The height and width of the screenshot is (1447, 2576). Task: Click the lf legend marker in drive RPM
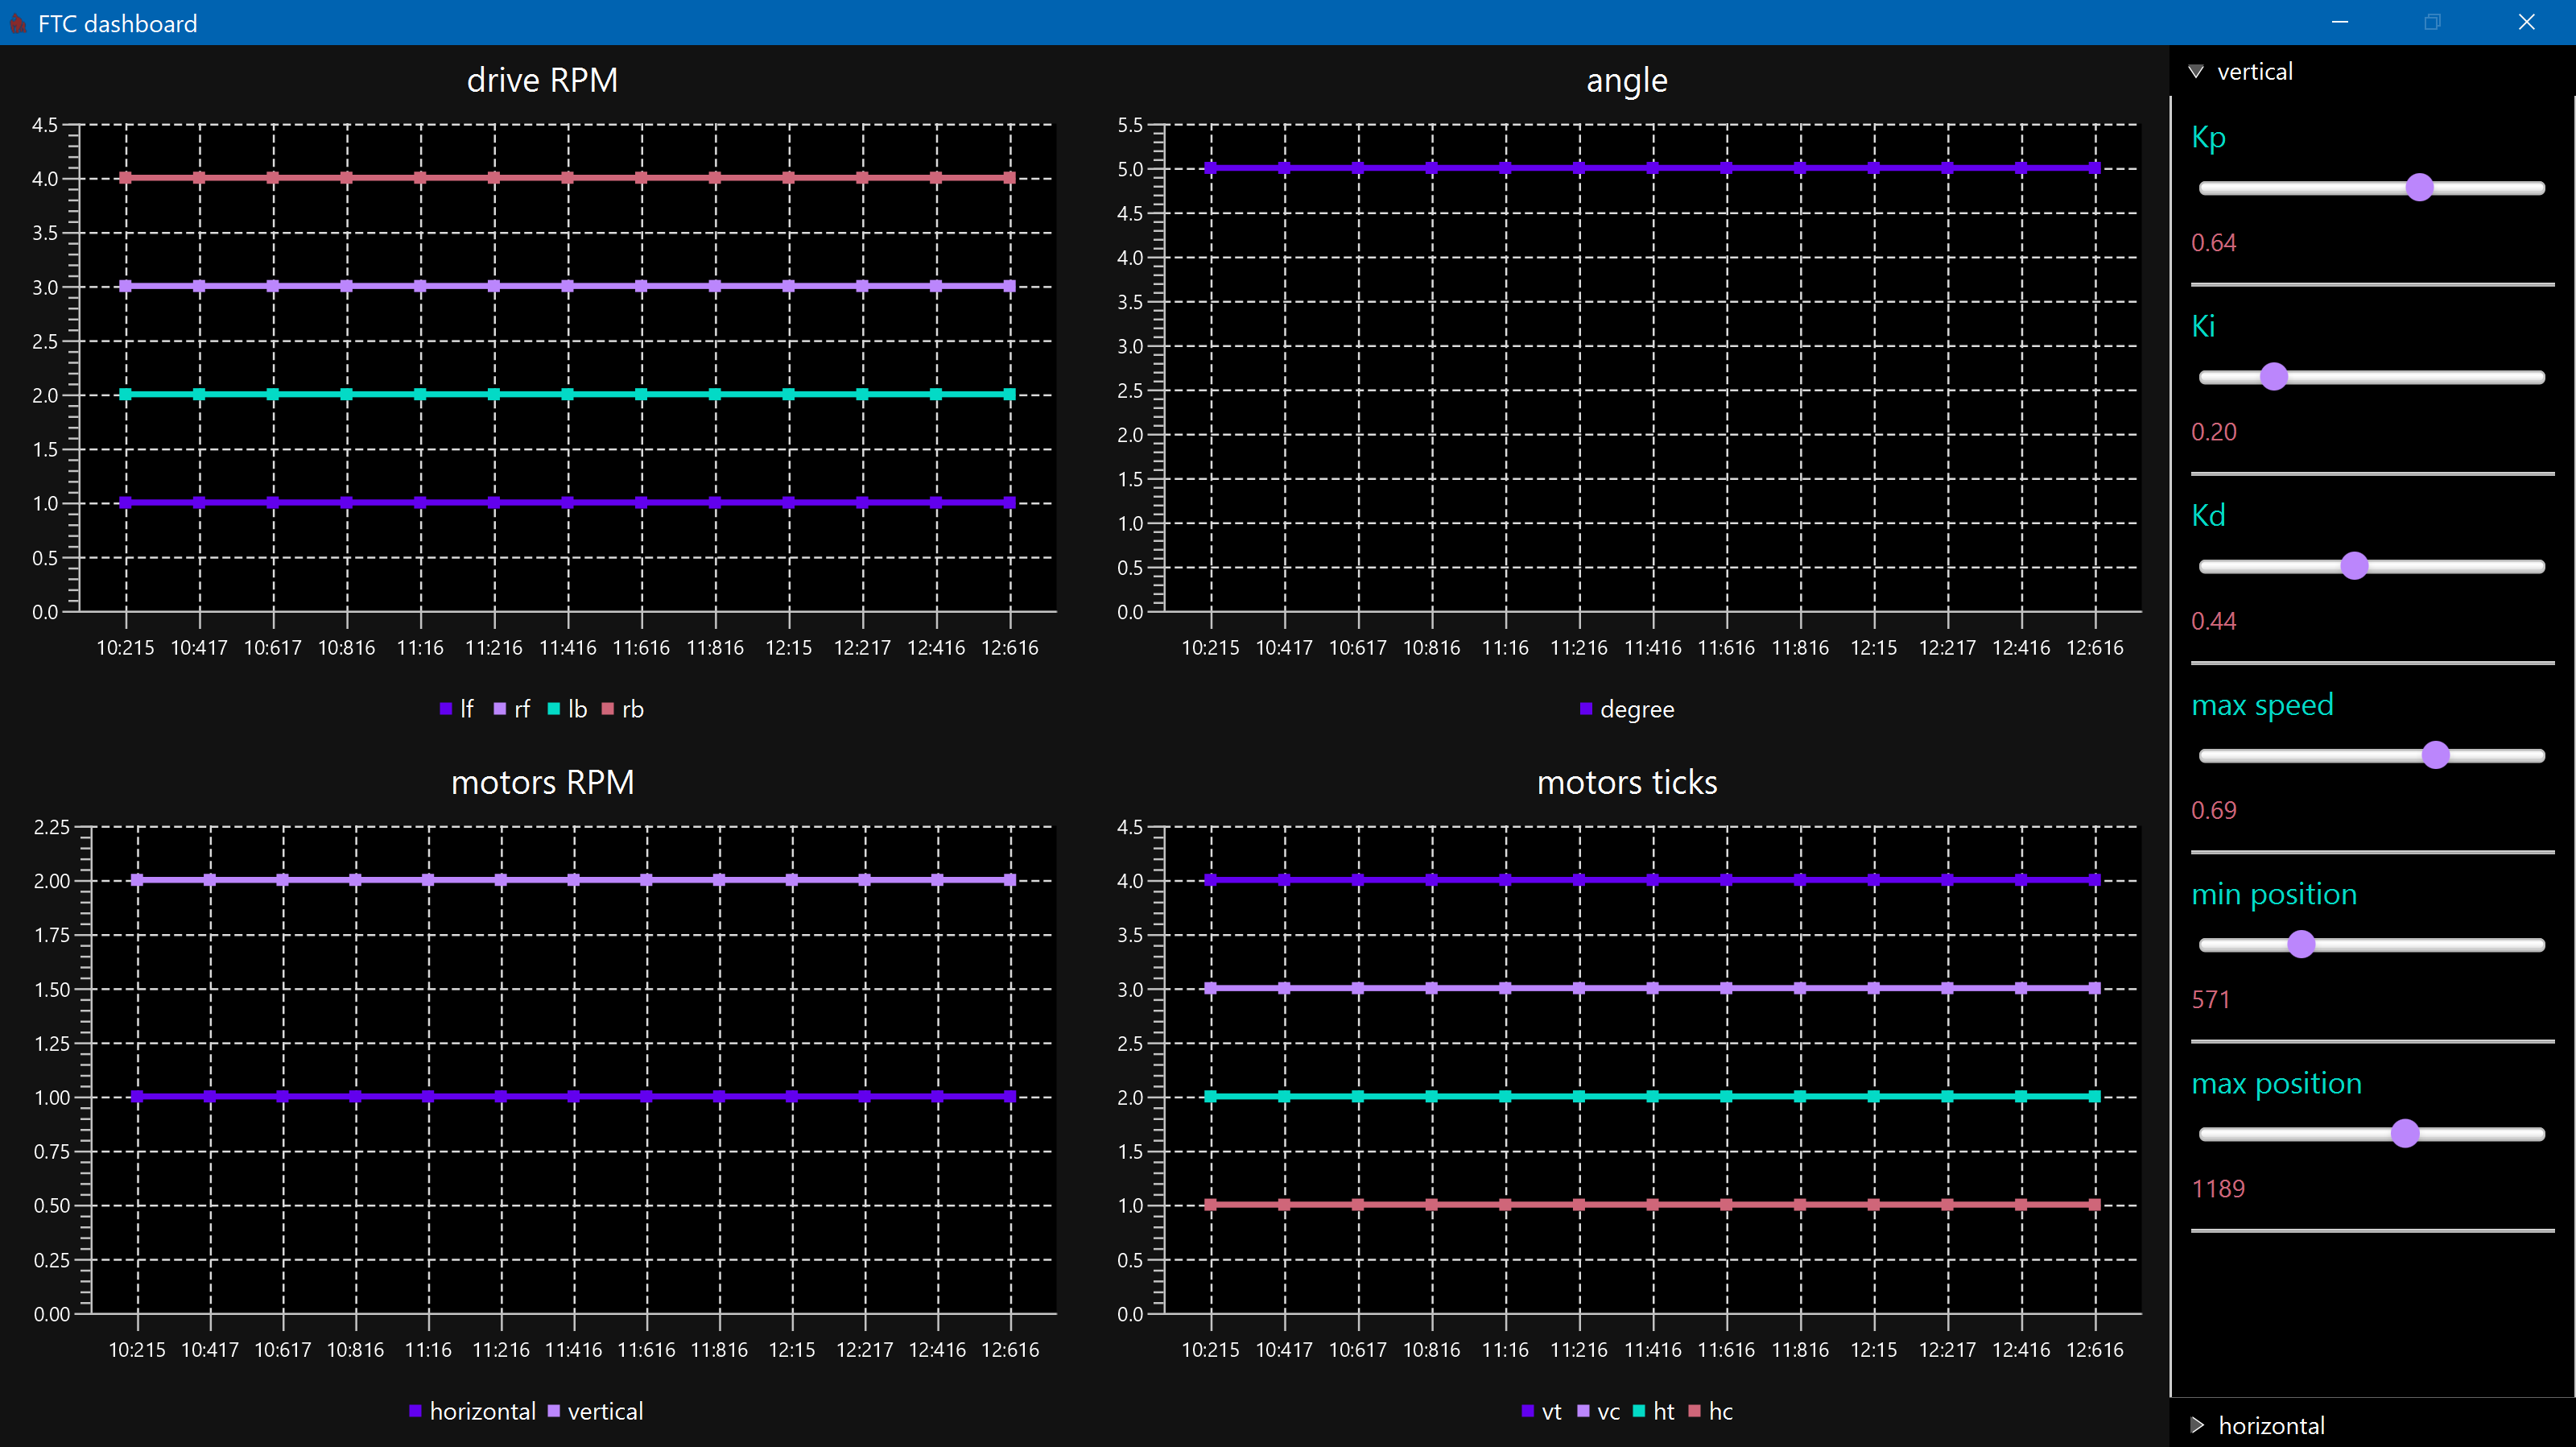(x=446, y=709)
